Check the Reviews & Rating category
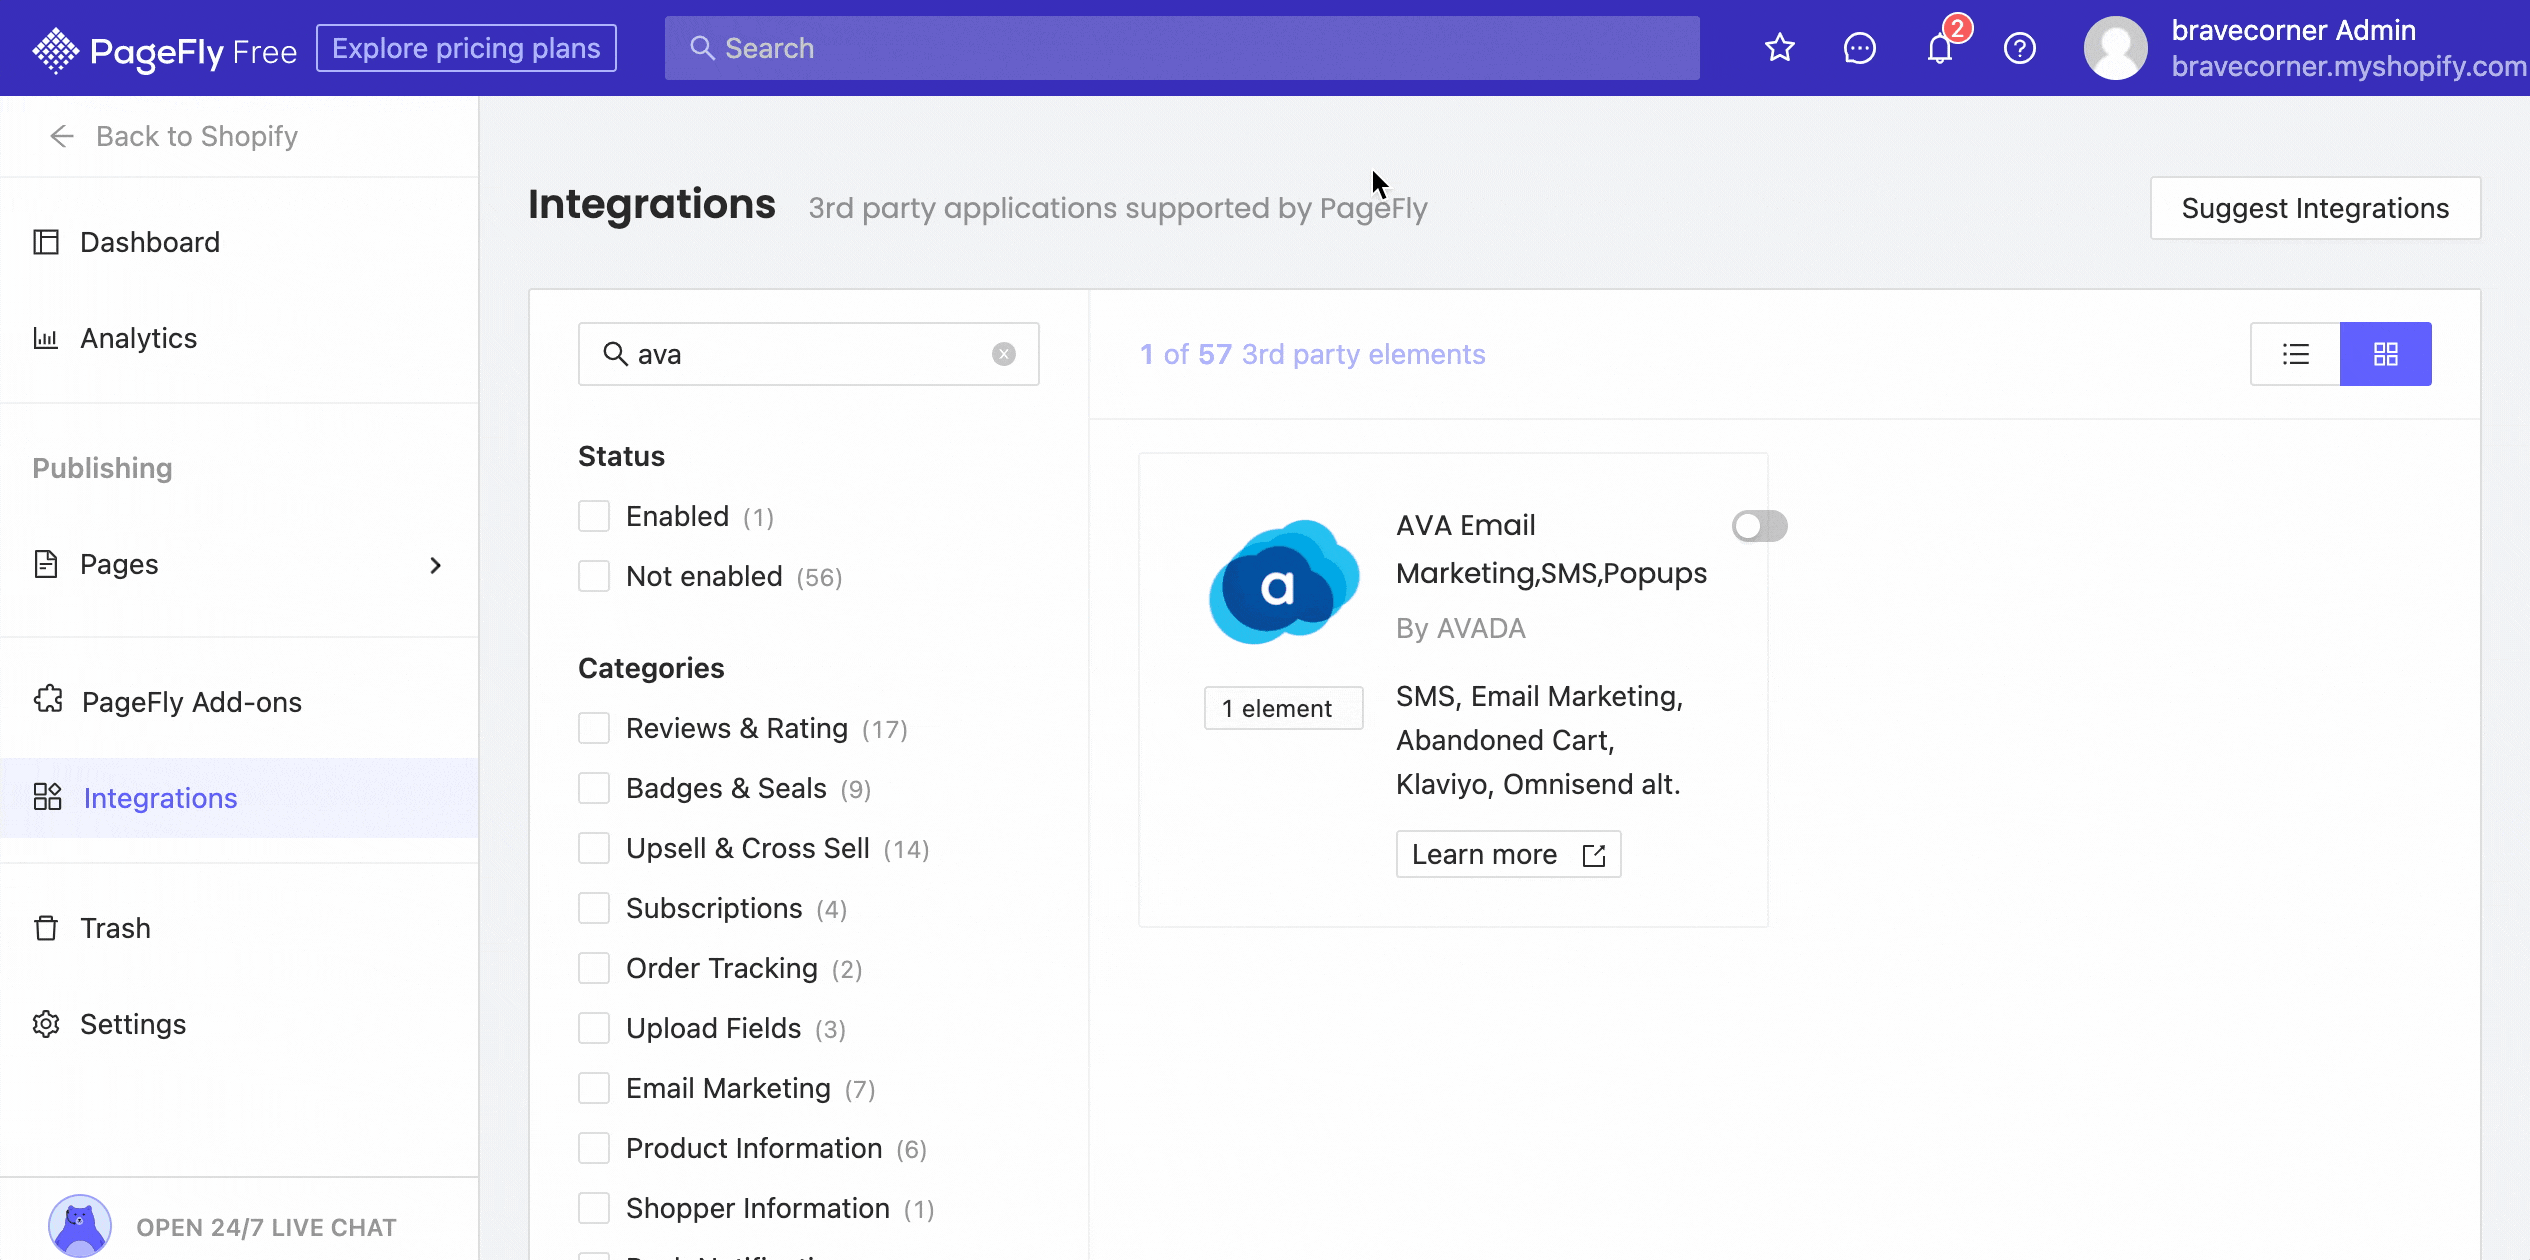 point(594,728)
